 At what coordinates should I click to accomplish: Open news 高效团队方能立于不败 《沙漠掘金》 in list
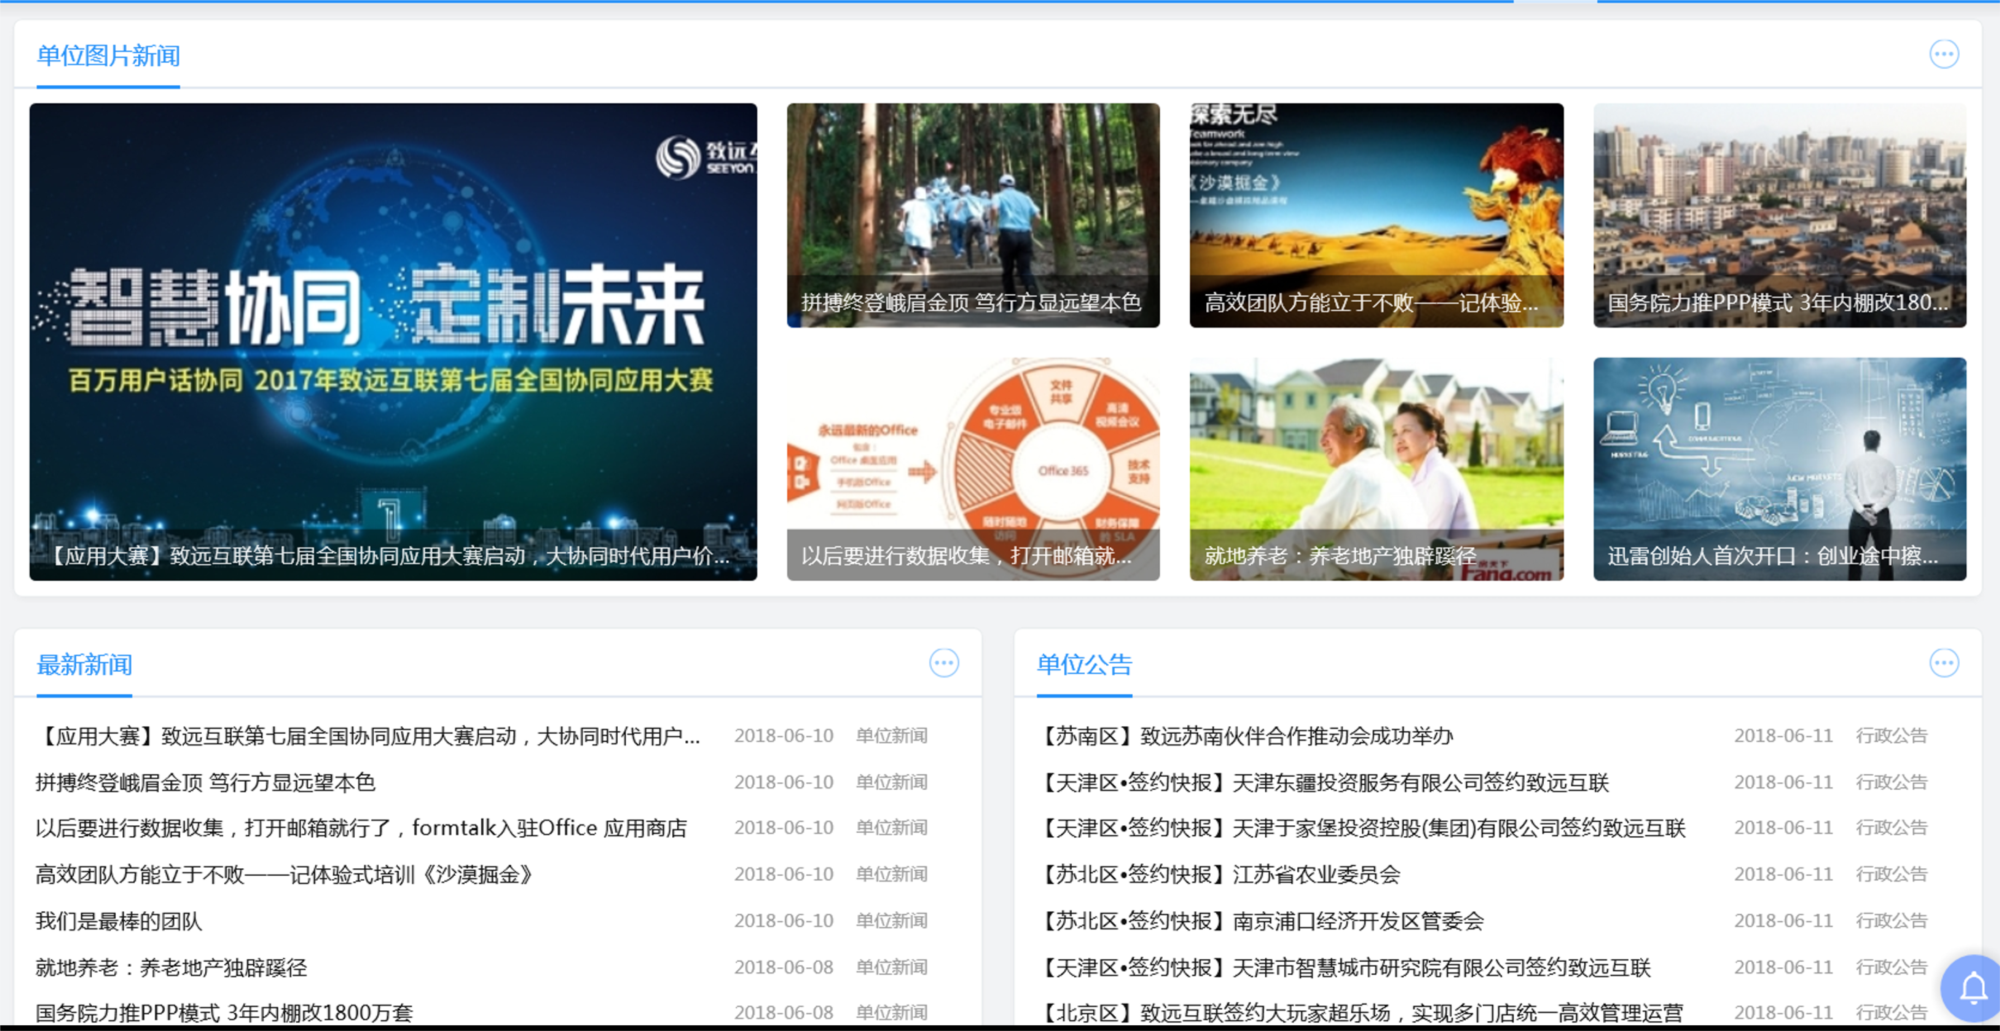pos(284,875)
